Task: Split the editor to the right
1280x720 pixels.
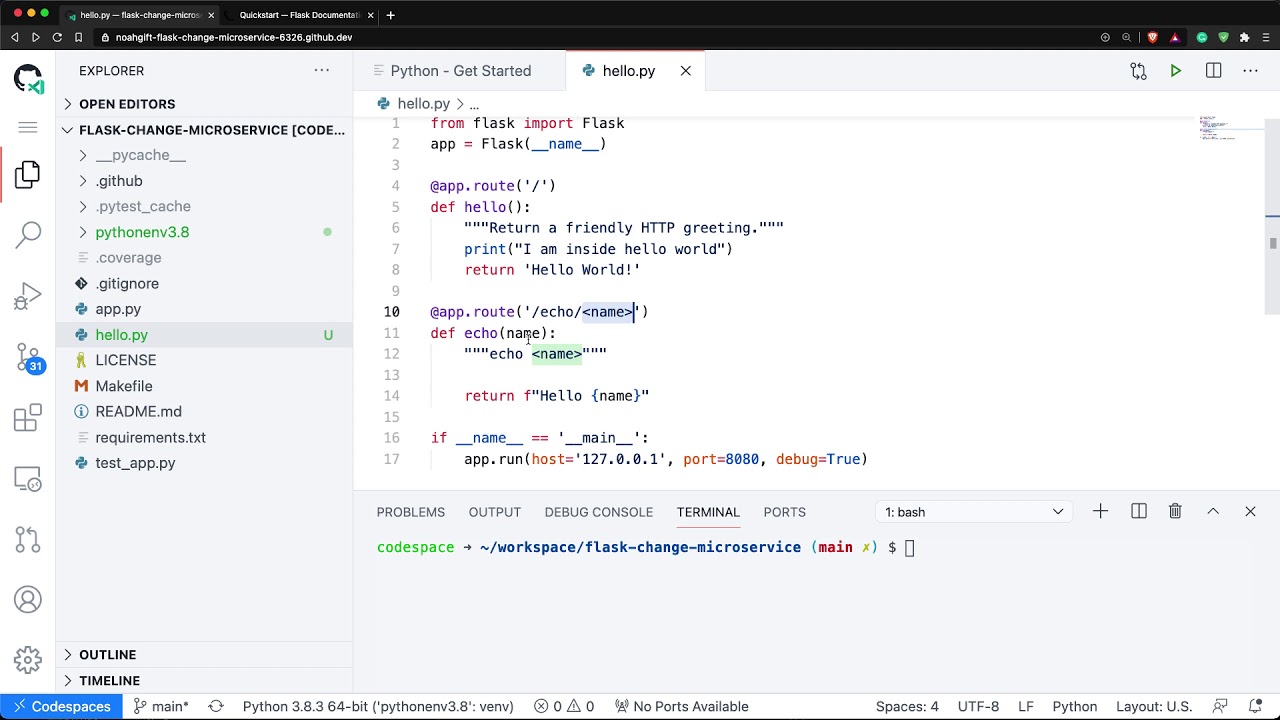Action: point(1213,71)
